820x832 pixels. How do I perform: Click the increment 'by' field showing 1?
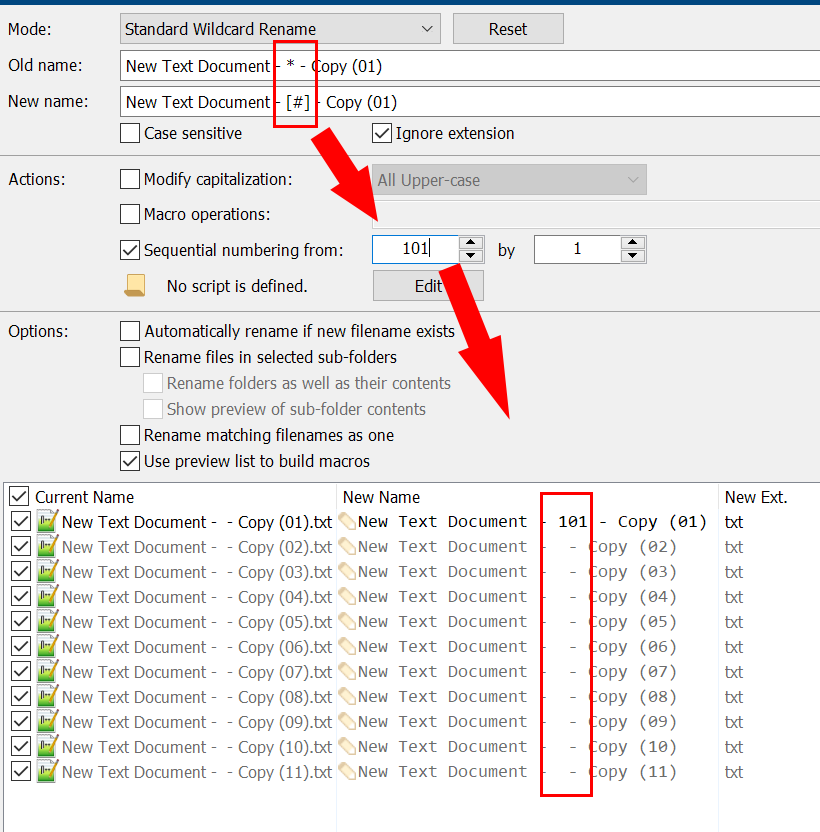point(577,249)
